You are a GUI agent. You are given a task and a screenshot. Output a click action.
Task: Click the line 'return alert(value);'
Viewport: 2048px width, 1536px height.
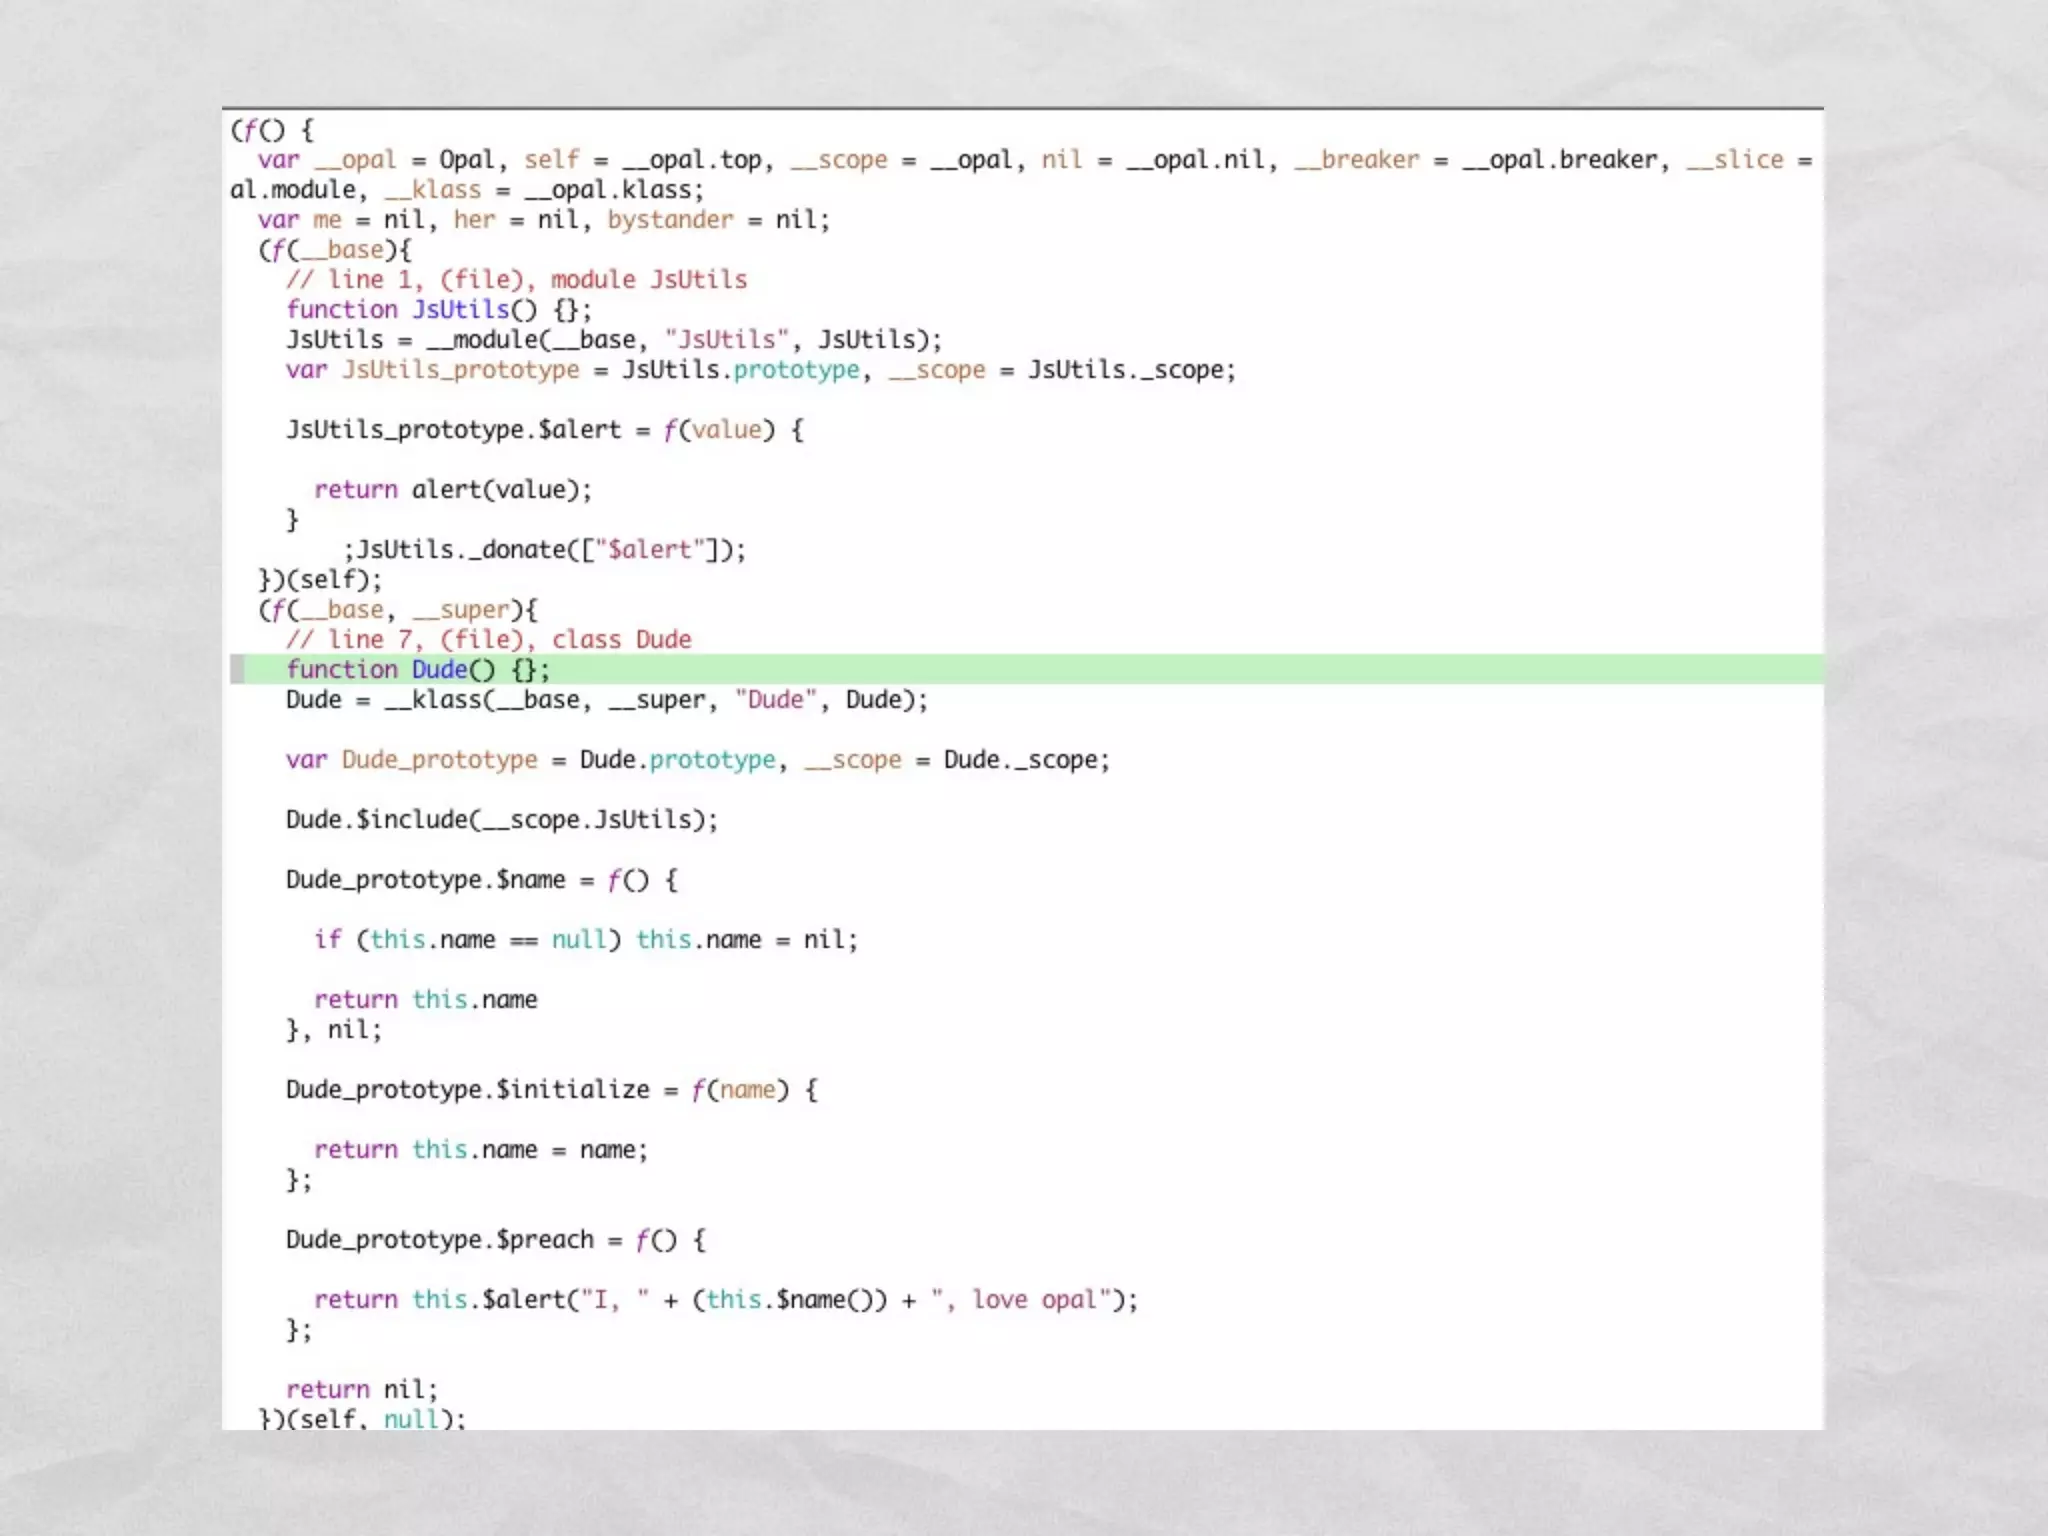tap(453, 490)
